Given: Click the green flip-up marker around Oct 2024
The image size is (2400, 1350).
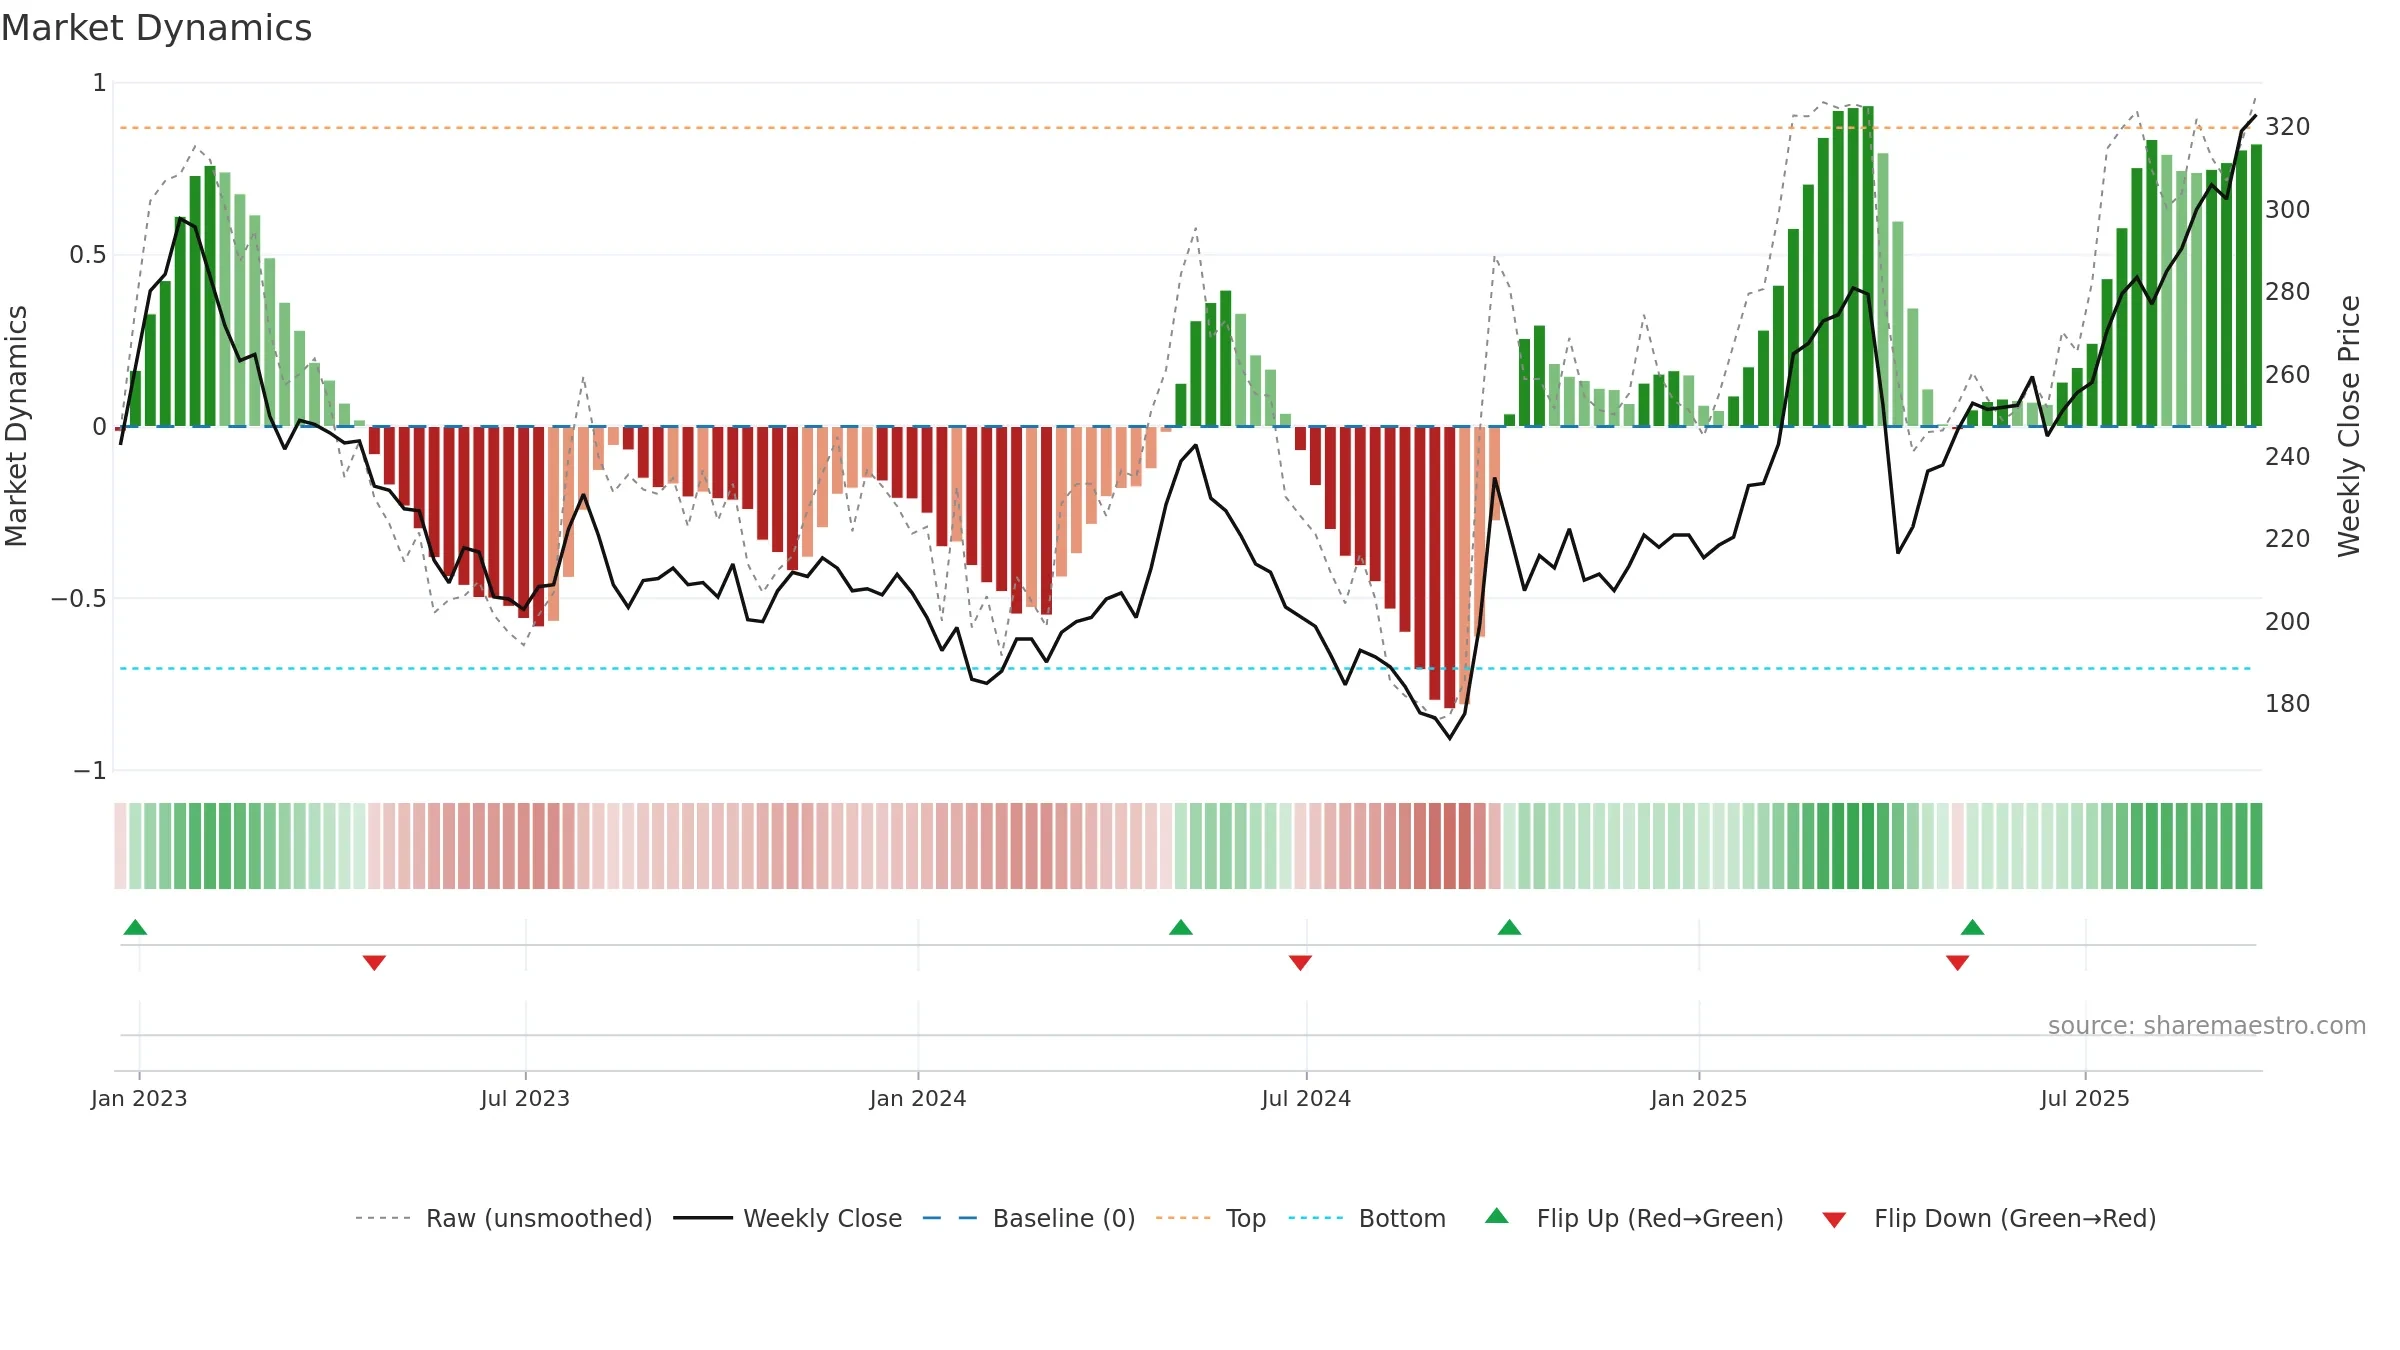Looking at the screenshot, I should [1510, 927].
